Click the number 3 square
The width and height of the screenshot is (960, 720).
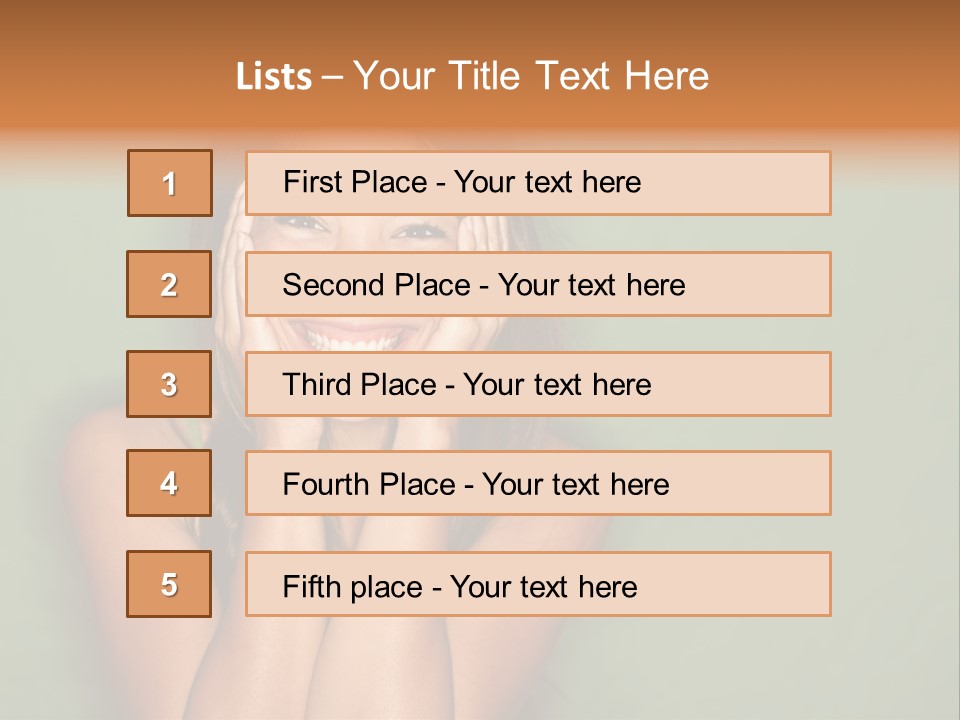coord(169,384)
